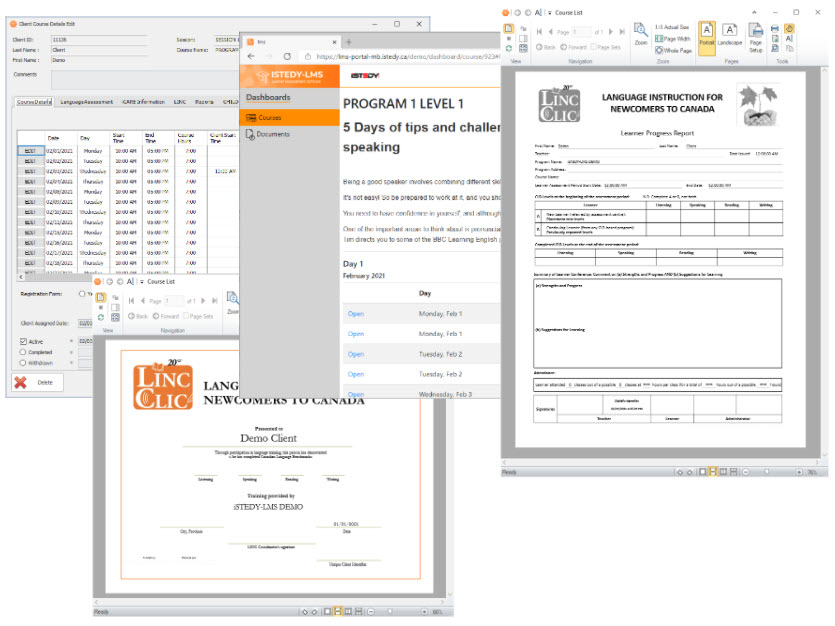Viewport: 835px width, 626px height.
Task: Go to first page in certificate viewer window
Action: click(131, 301)
